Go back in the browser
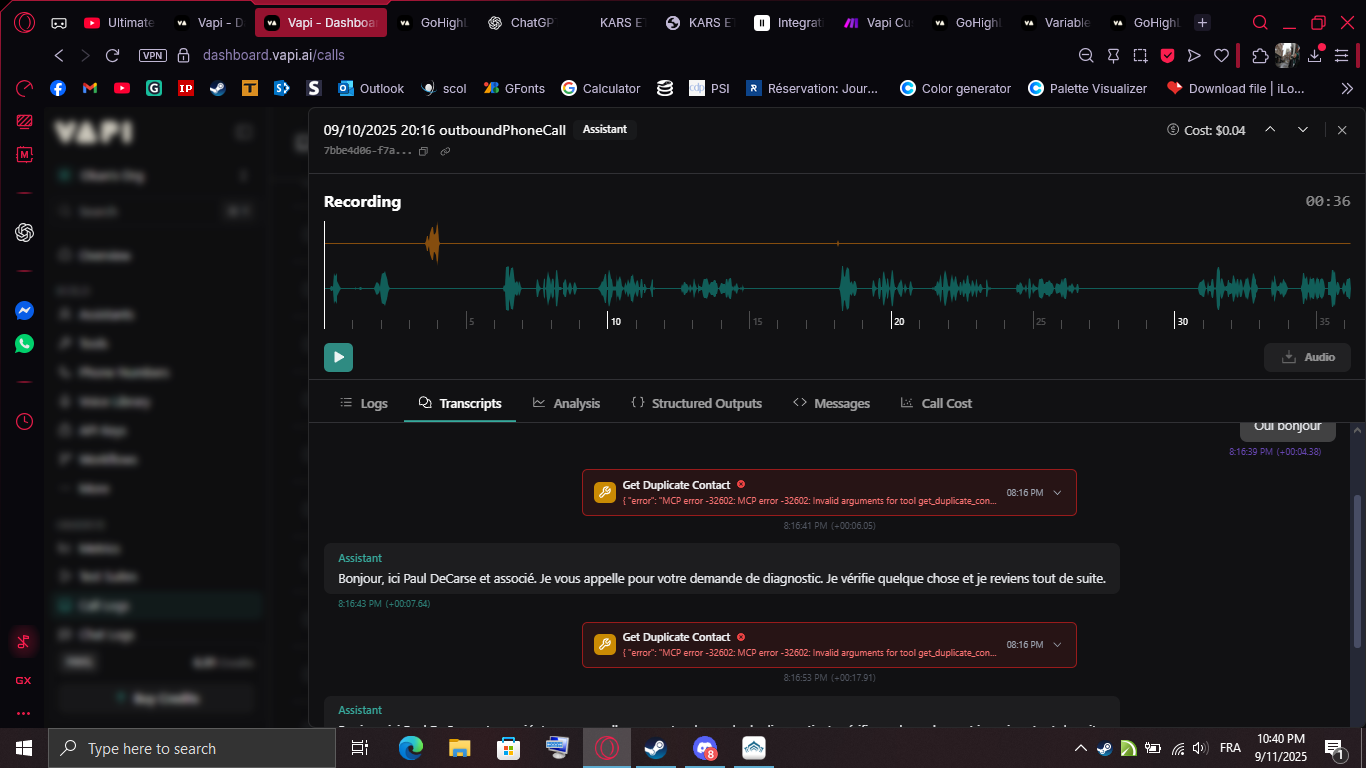The image size is (1366, 768). point(59,55)
